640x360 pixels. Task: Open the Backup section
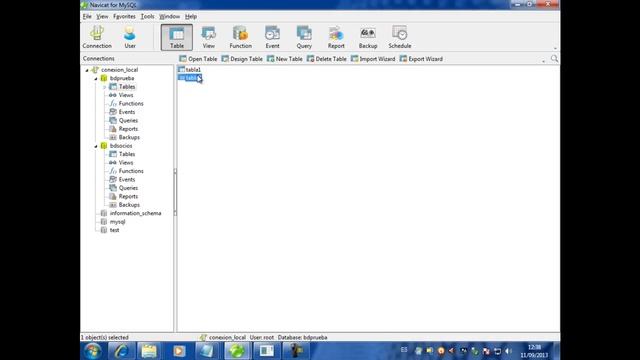click(x=368, y=37)
